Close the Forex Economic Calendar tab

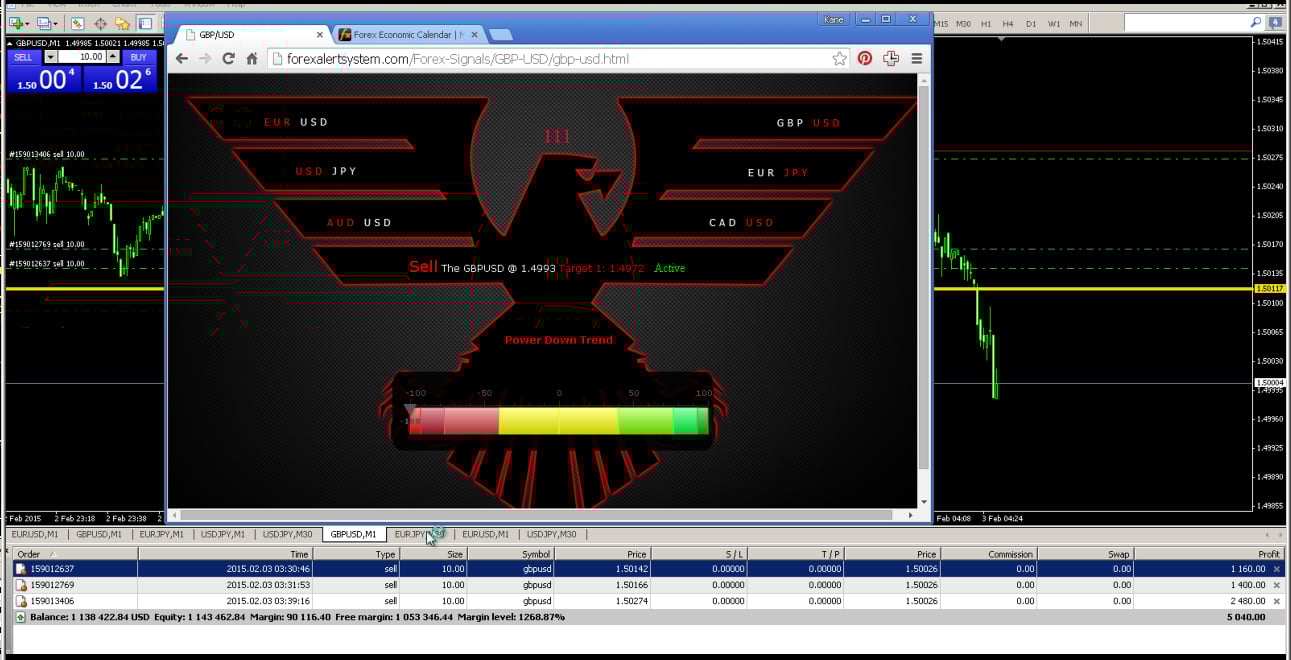tap(473, 35)
